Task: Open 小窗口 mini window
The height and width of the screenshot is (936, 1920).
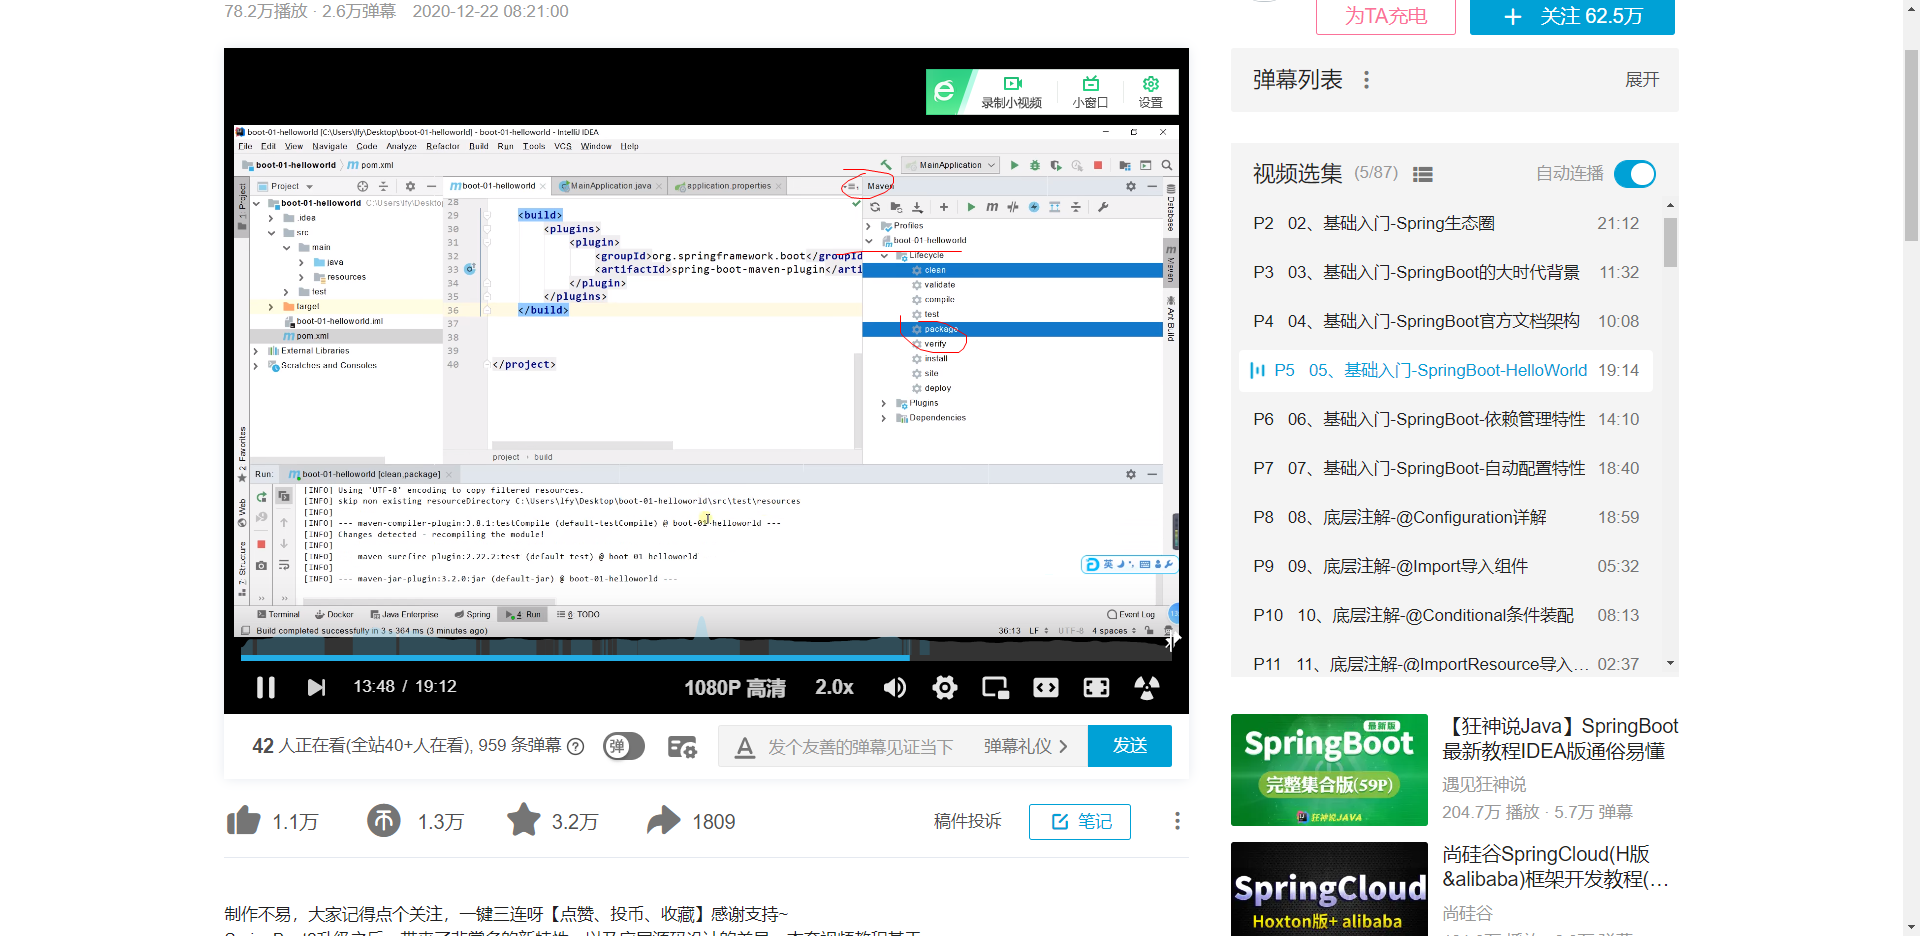Action: point(1090,92)
